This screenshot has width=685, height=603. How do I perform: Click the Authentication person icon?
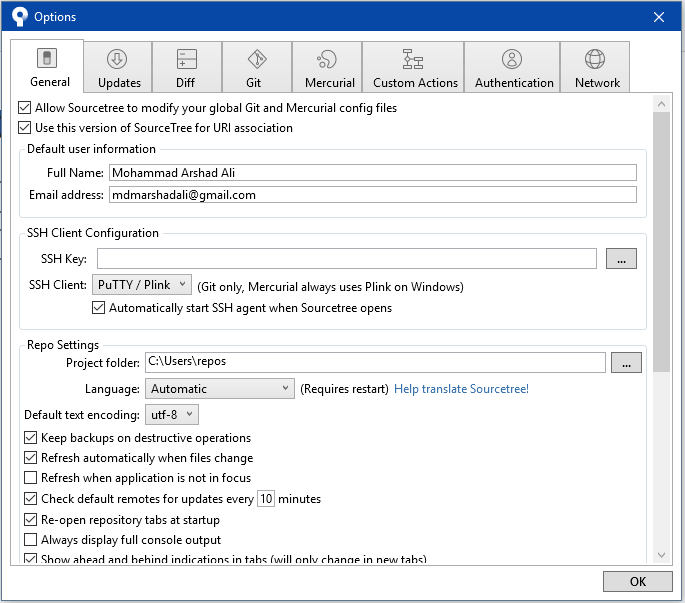click(x=512, y=59)
